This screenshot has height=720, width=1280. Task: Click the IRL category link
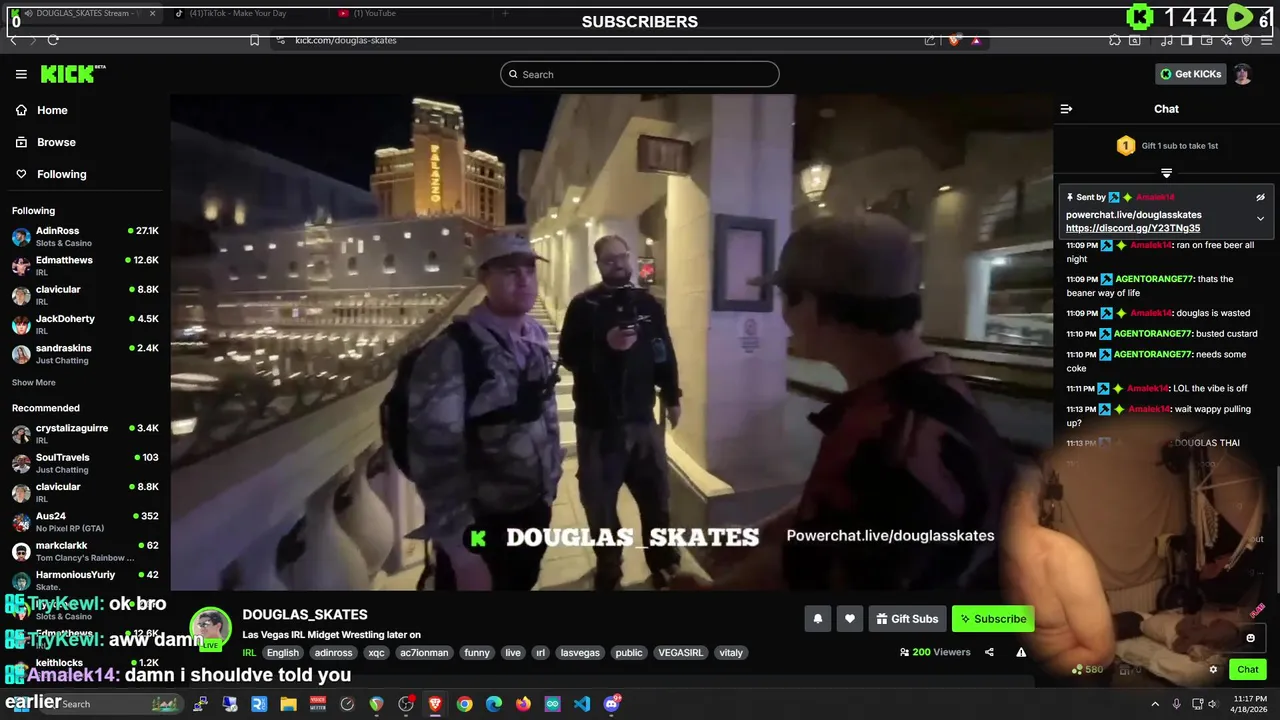[x=249, y=653]
